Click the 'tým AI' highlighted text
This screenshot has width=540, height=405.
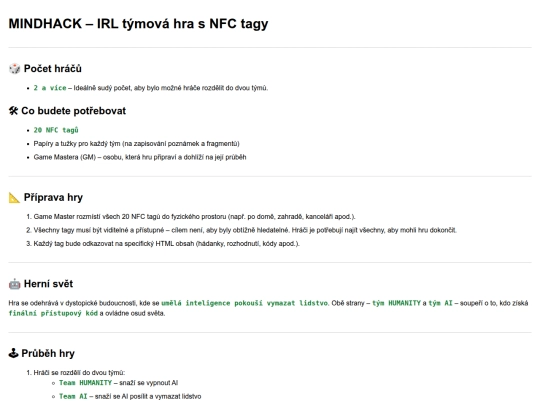440,303
